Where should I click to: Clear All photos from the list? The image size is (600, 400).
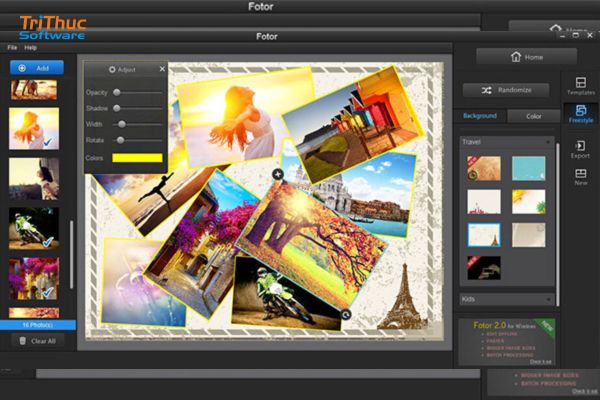pos(37,340)
